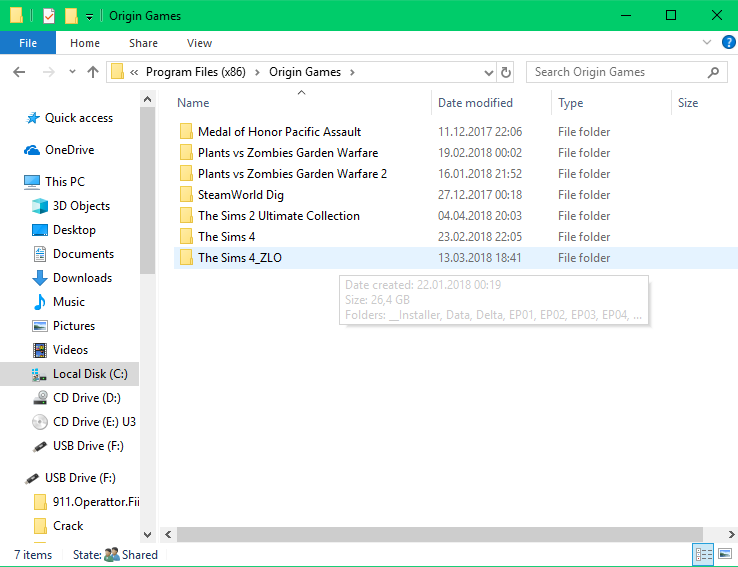The height and width of the screenshot is (567, 738).
Task: Select Medal of Honor Pacific Assault folder
Action: [x=279, y=132]
